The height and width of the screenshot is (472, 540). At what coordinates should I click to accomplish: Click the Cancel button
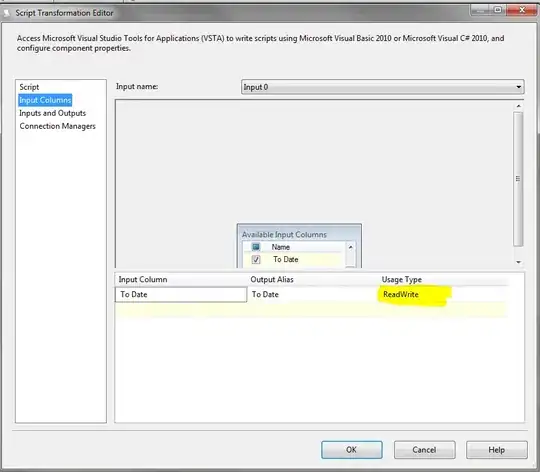[x=424, y=450]
